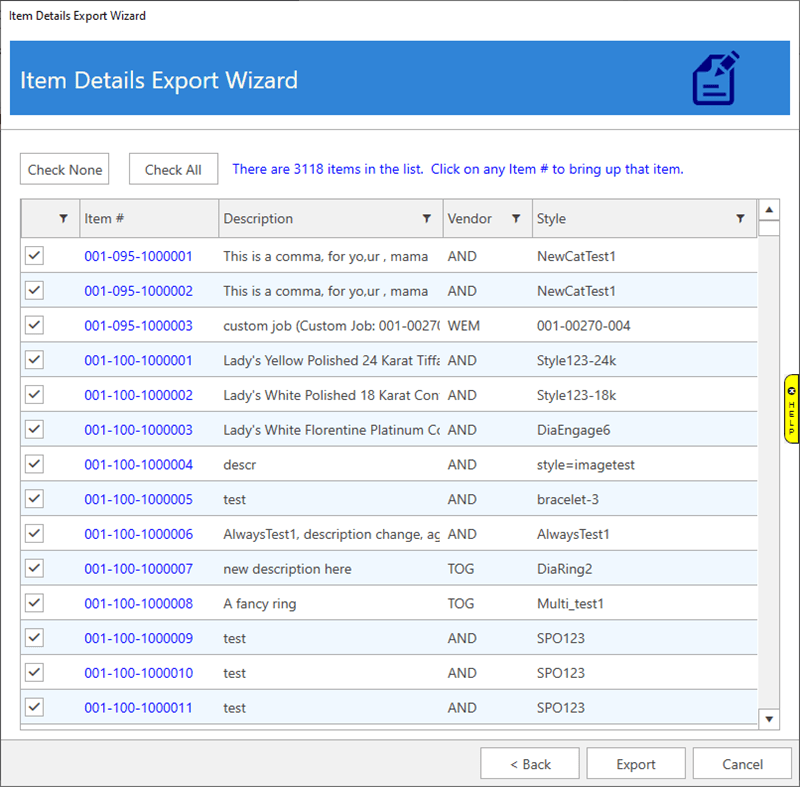Click the Export button
This screenshot has height=787, width=800.
coord(635,763)
